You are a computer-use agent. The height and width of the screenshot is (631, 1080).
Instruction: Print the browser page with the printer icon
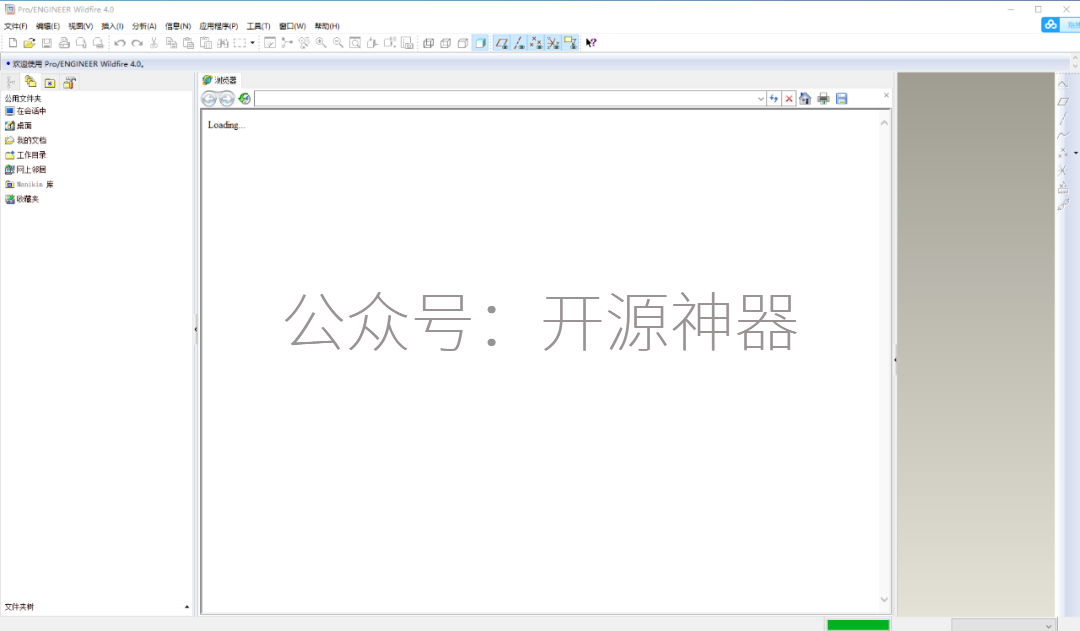click(x=823, y=99)
